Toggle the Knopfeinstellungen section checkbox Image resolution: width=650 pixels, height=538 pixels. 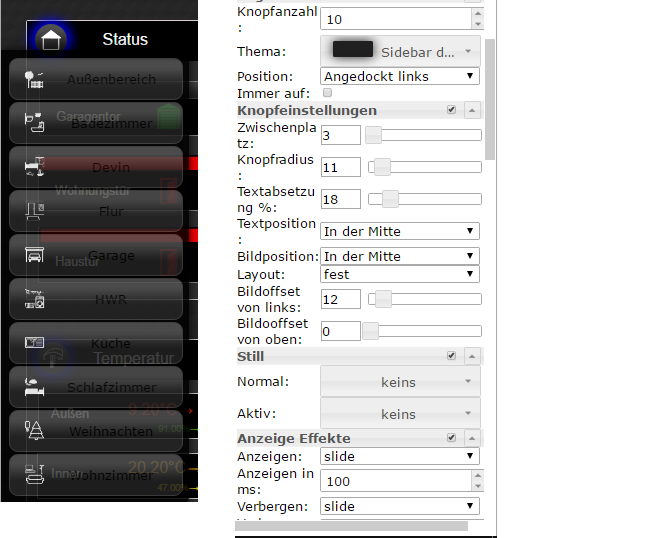(451, 110)
